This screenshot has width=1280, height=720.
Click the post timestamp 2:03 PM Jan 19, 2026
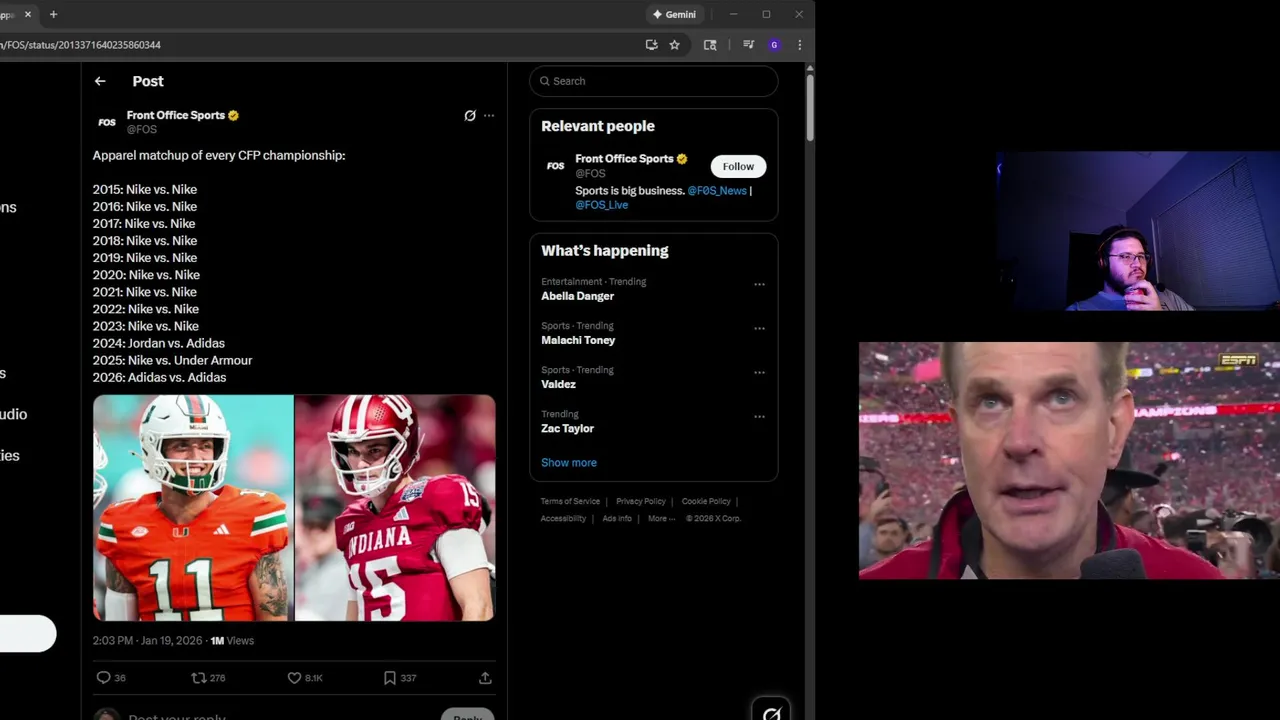(147, 640)
